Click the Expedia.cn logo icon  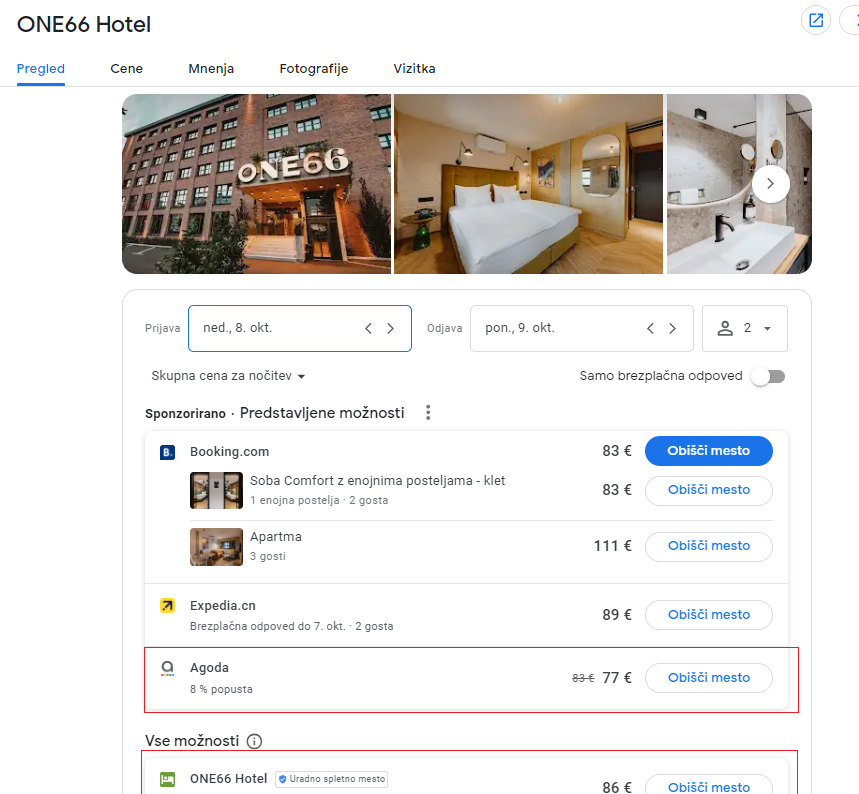[x=167, y=606]
